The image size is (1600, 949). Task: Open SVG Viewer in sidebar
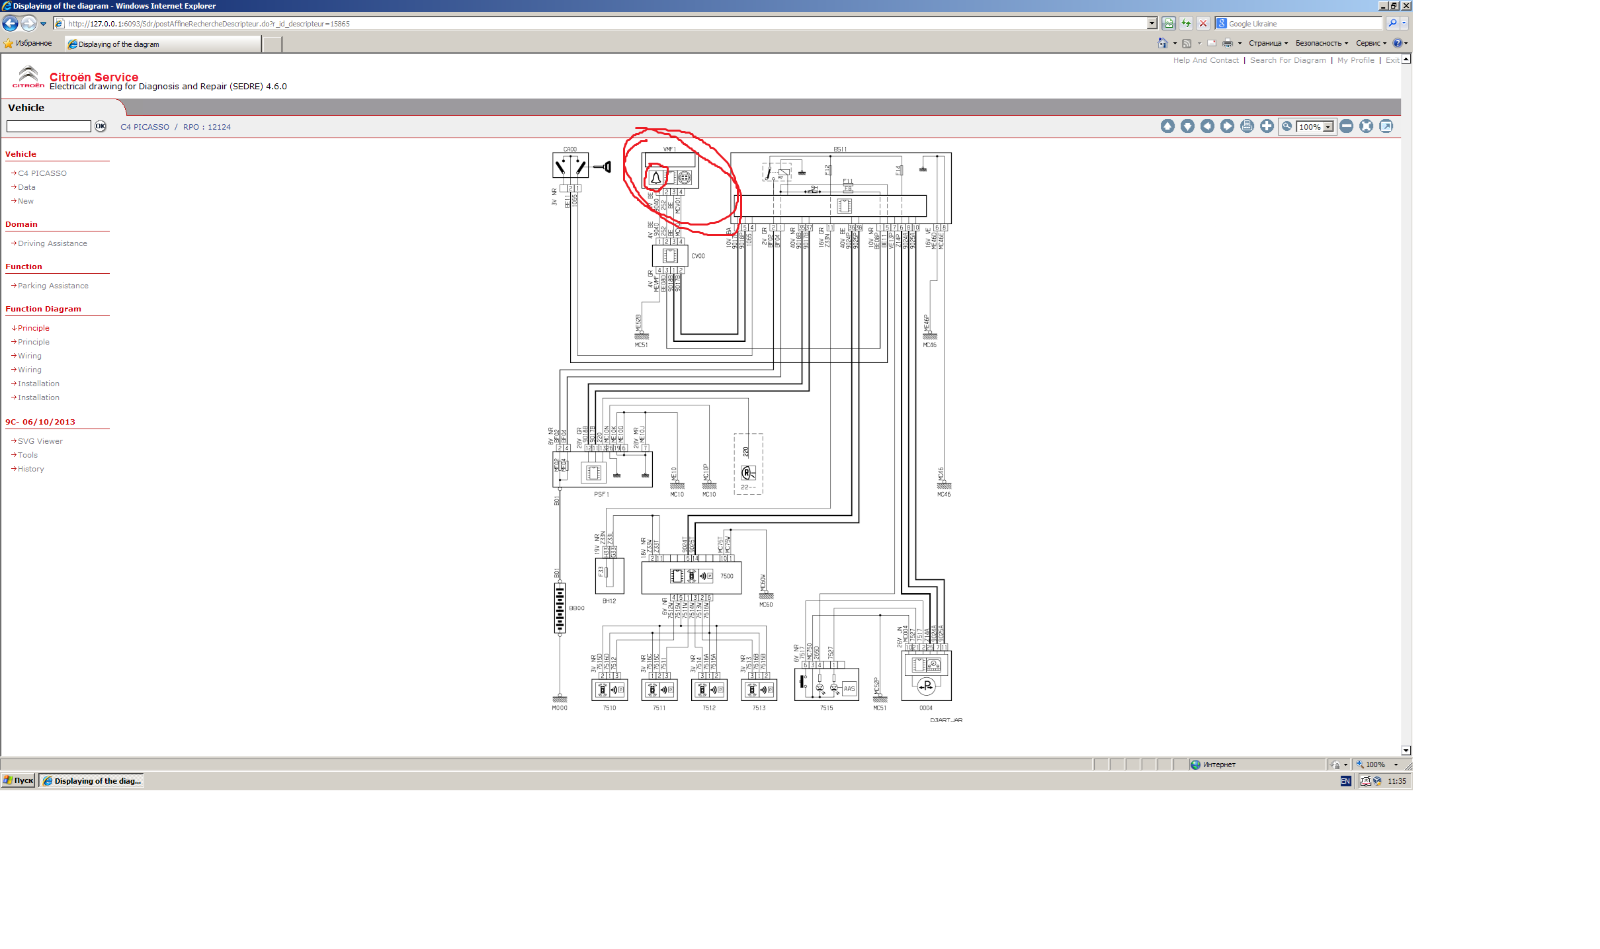pyautogui.click(x=40, y=441)
